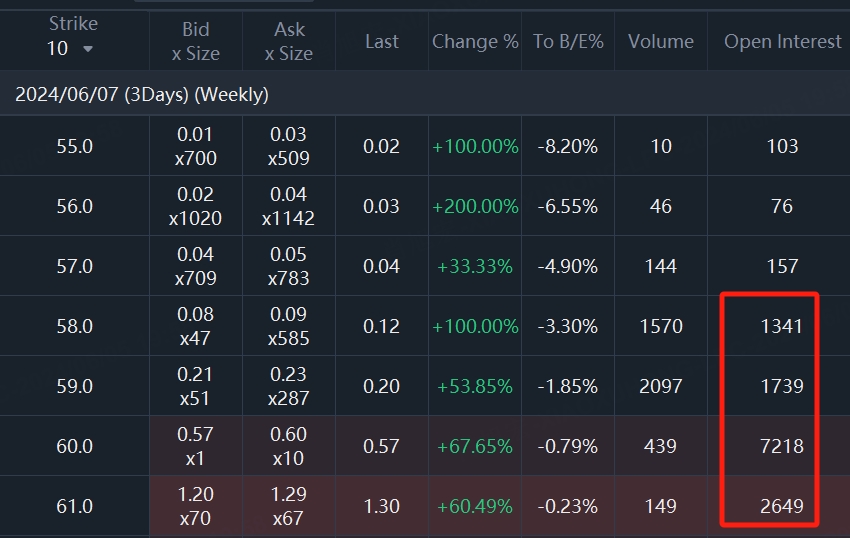The image size is (850, 538).
Task: Click the volume value 2097
Action: coord(660,386)
